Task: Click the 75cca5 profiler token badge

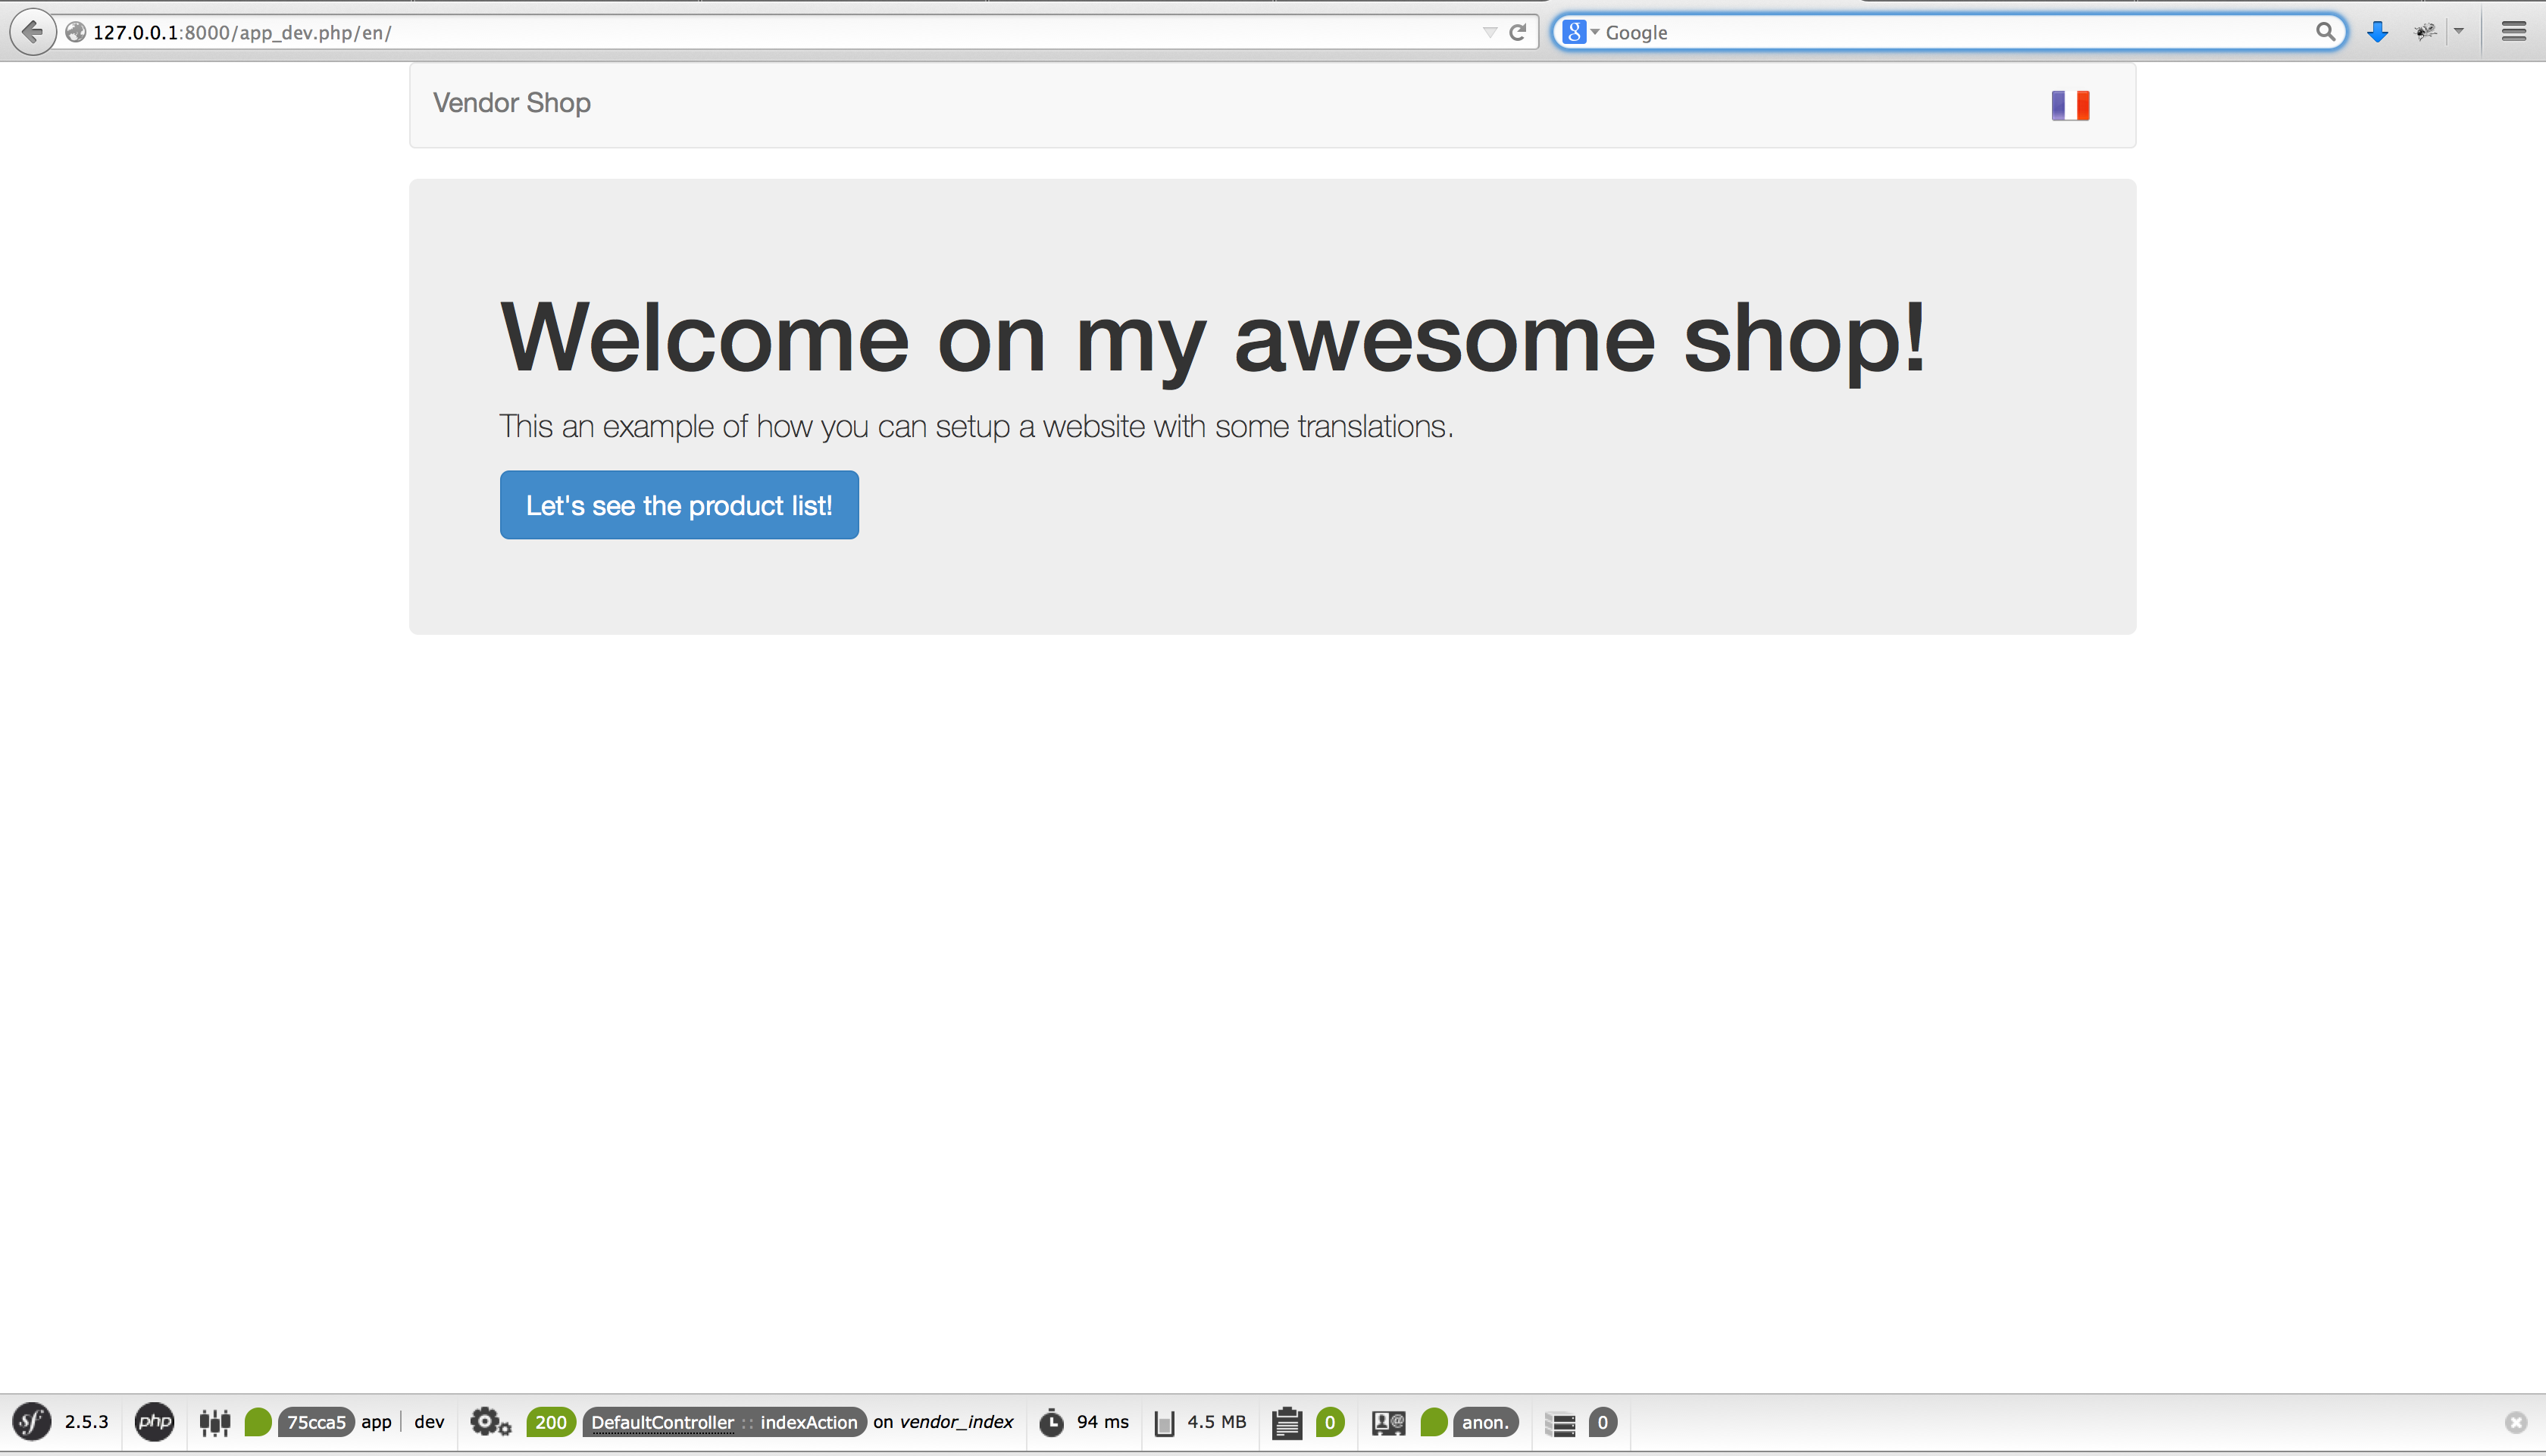Action: [x=316, y=1422]
